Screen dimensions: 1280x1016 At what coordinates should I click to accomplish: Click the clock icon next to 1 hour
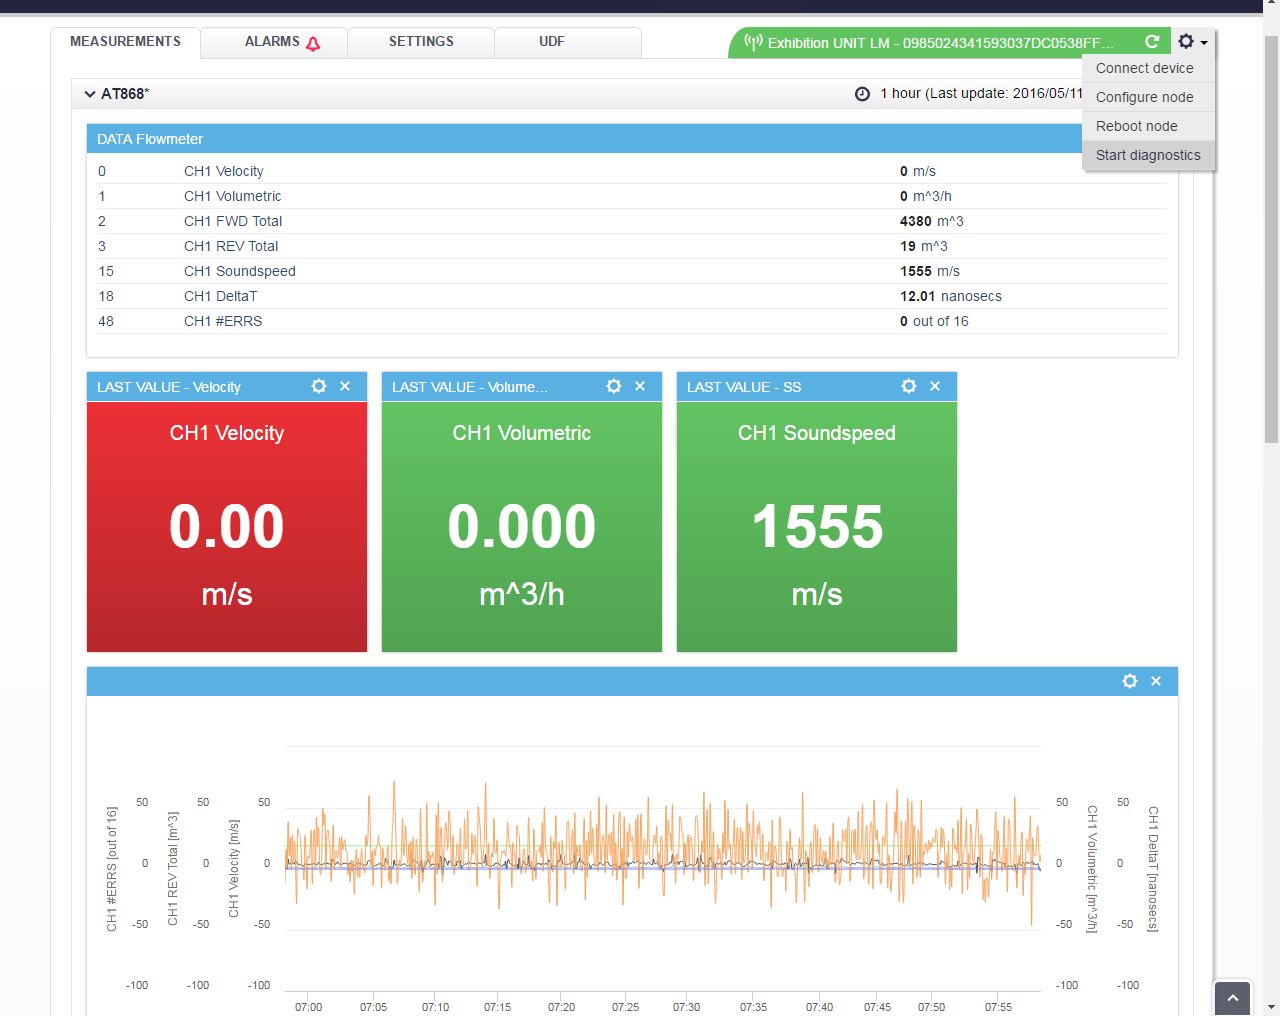(x=862, y=94)
